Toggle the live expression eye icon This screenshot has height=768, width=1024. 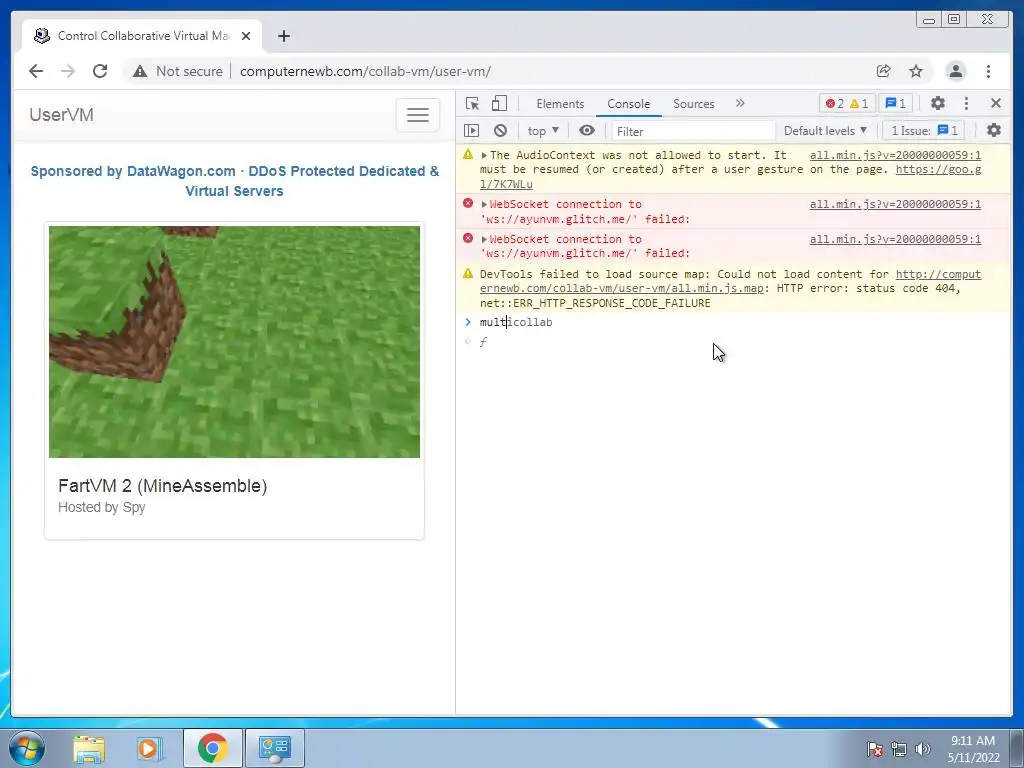coord(587,131)
